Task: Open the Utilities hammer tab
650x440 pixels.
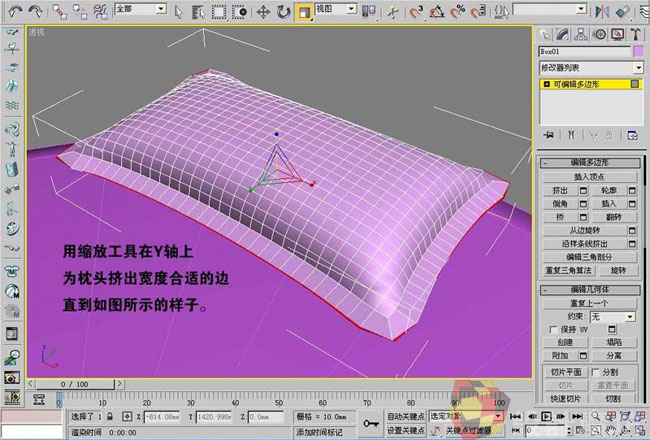Action: point(636,34)
